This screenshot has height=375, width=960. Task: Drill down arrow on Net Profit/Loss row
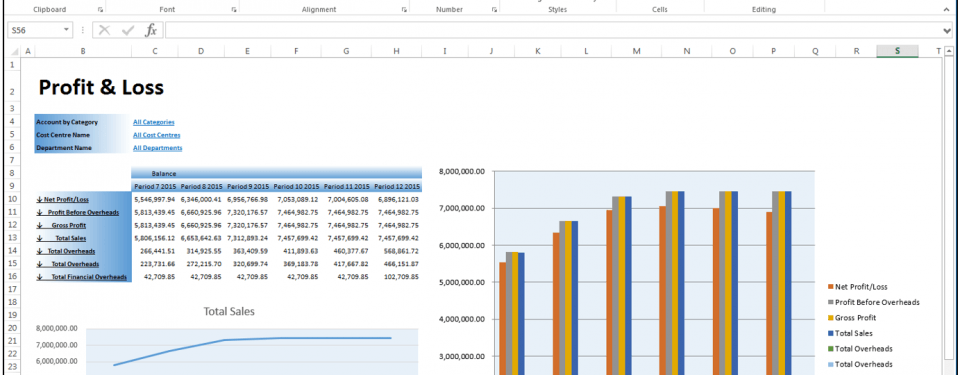[x=39, y=199]
